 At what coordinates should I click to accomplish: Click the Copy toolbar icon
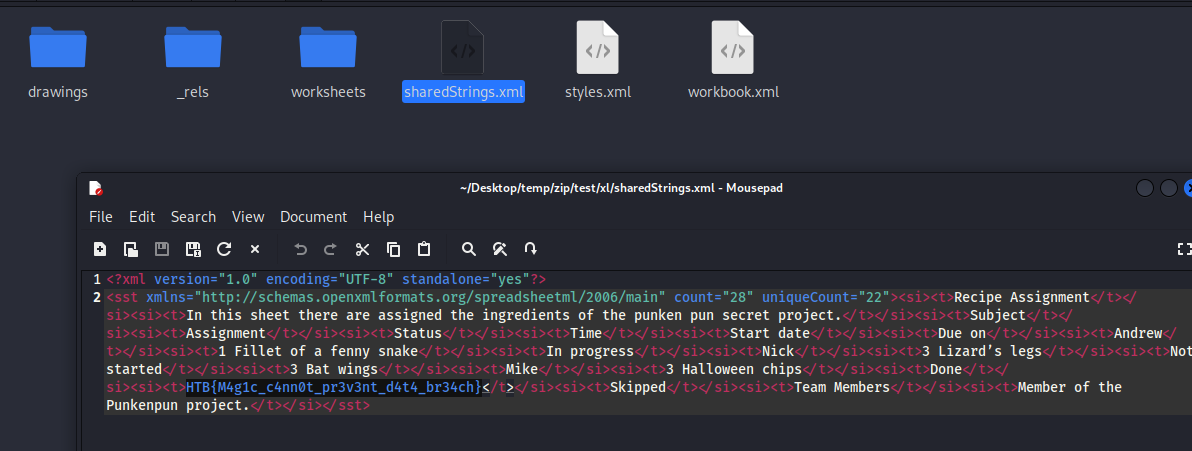tap(393, 249)
